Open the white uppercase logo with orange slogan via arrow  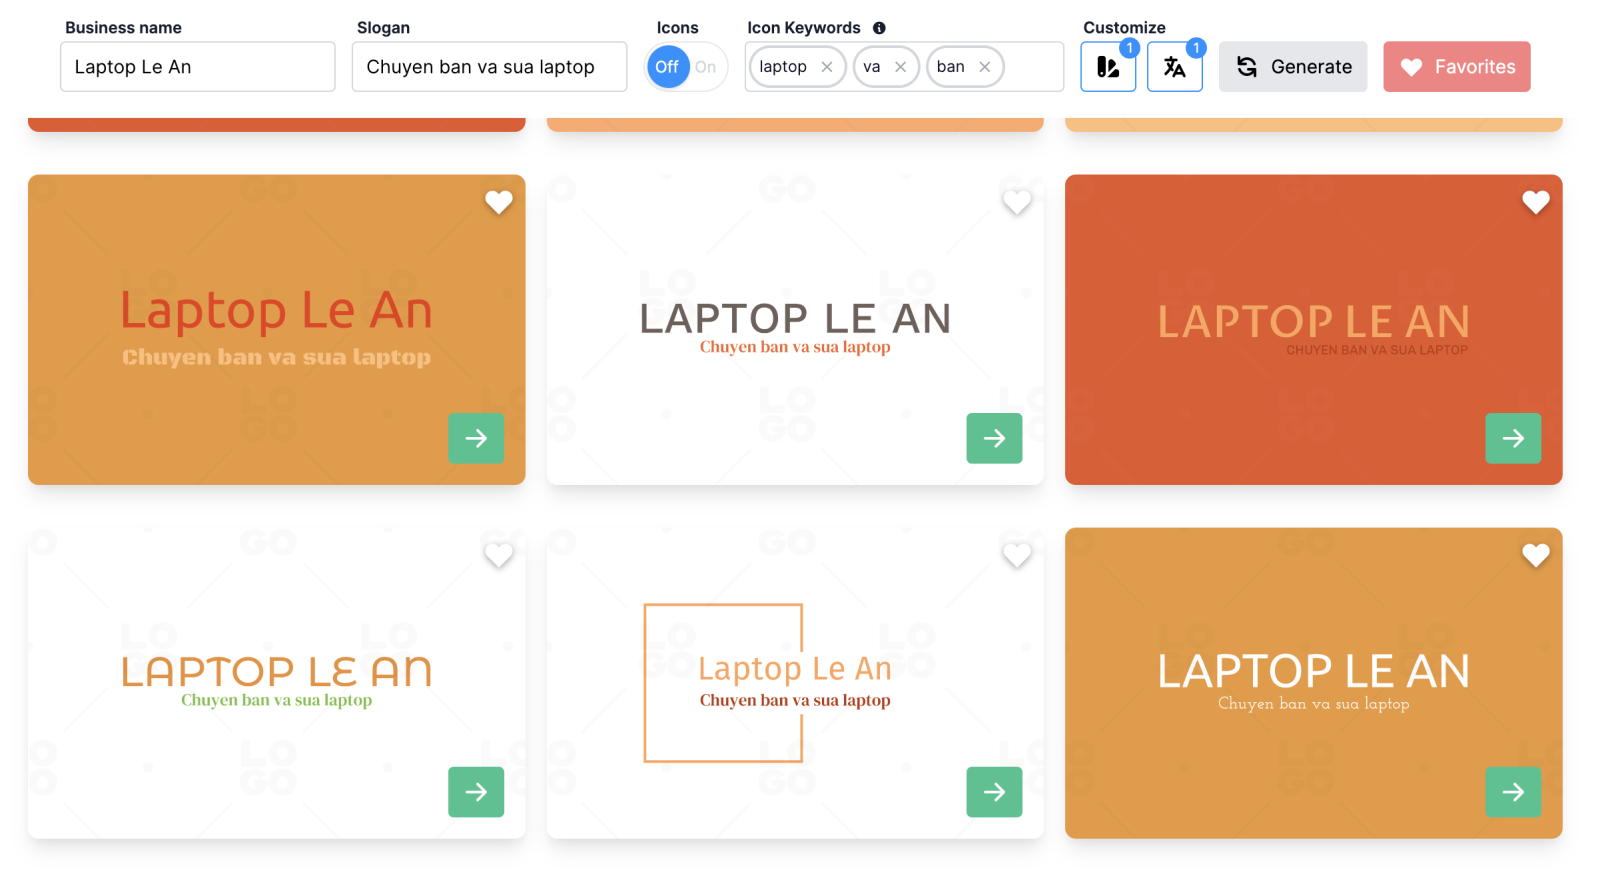click(994, 438)
